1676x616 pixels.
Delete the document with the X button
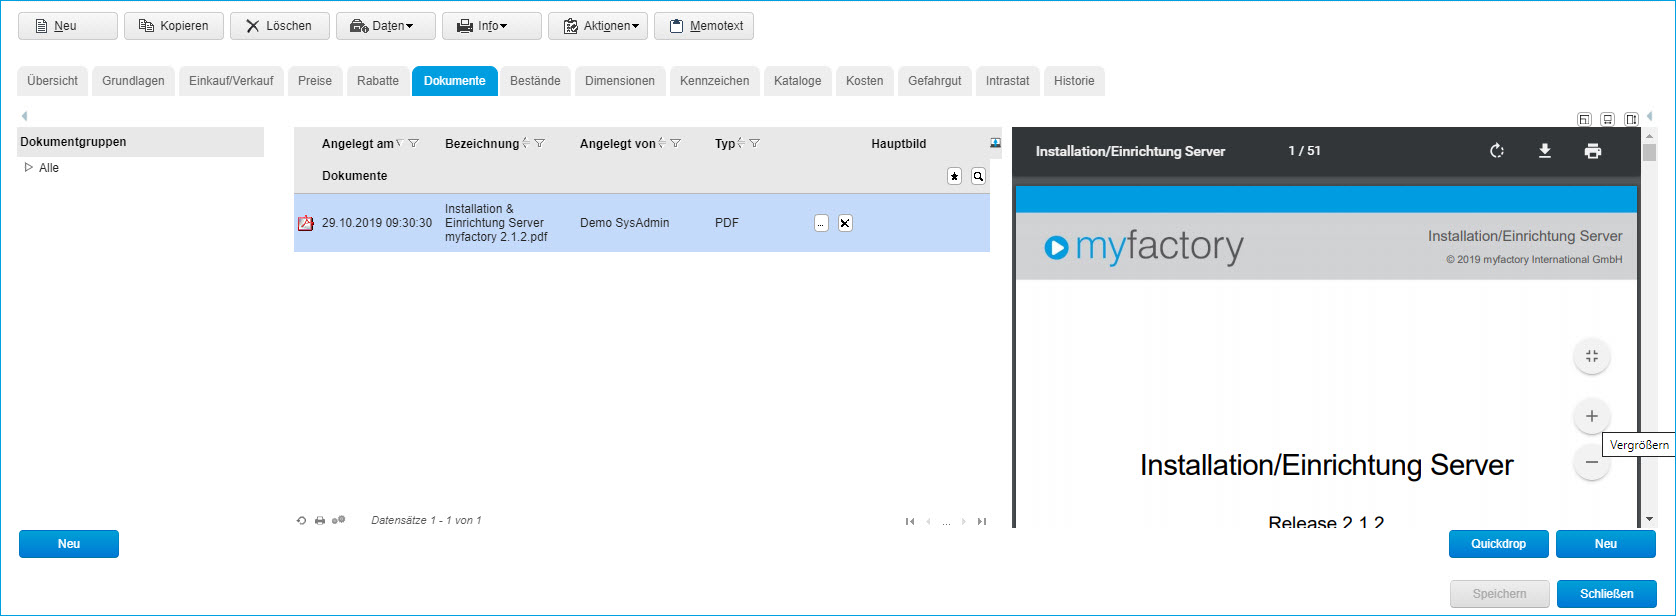(x=845, y=223)
